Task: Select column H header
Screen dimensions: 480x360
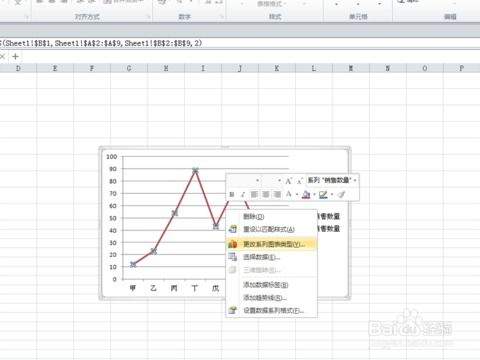Action: coord(166,68)
